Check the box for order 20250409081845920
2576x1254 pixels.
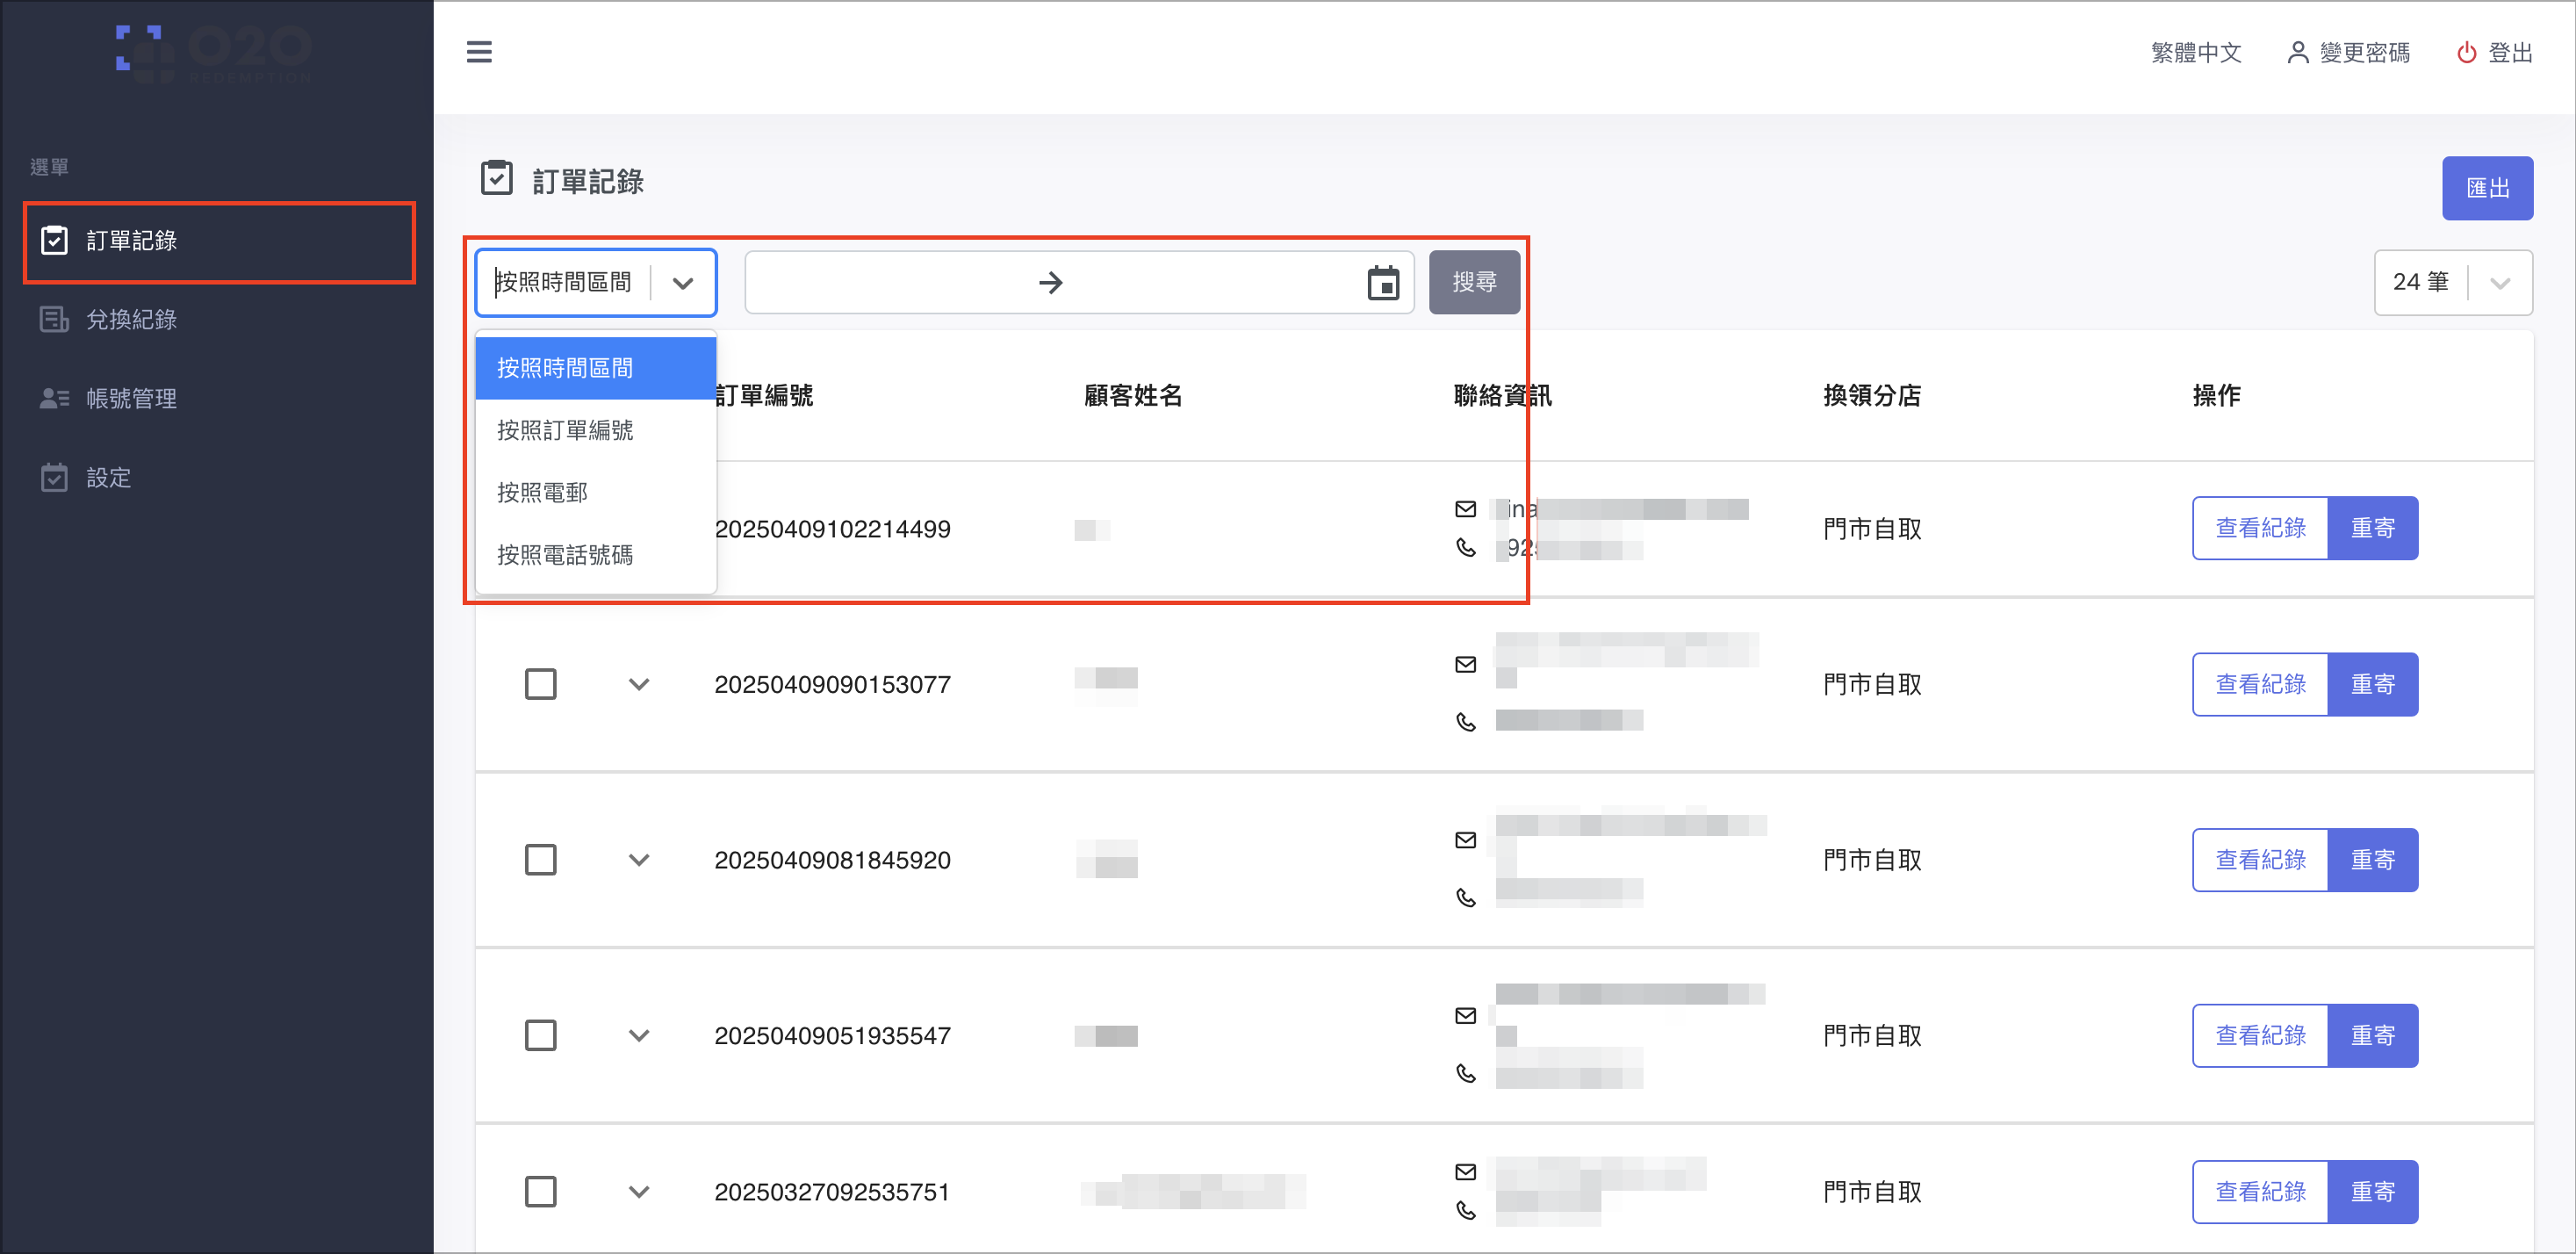[541, 860]
